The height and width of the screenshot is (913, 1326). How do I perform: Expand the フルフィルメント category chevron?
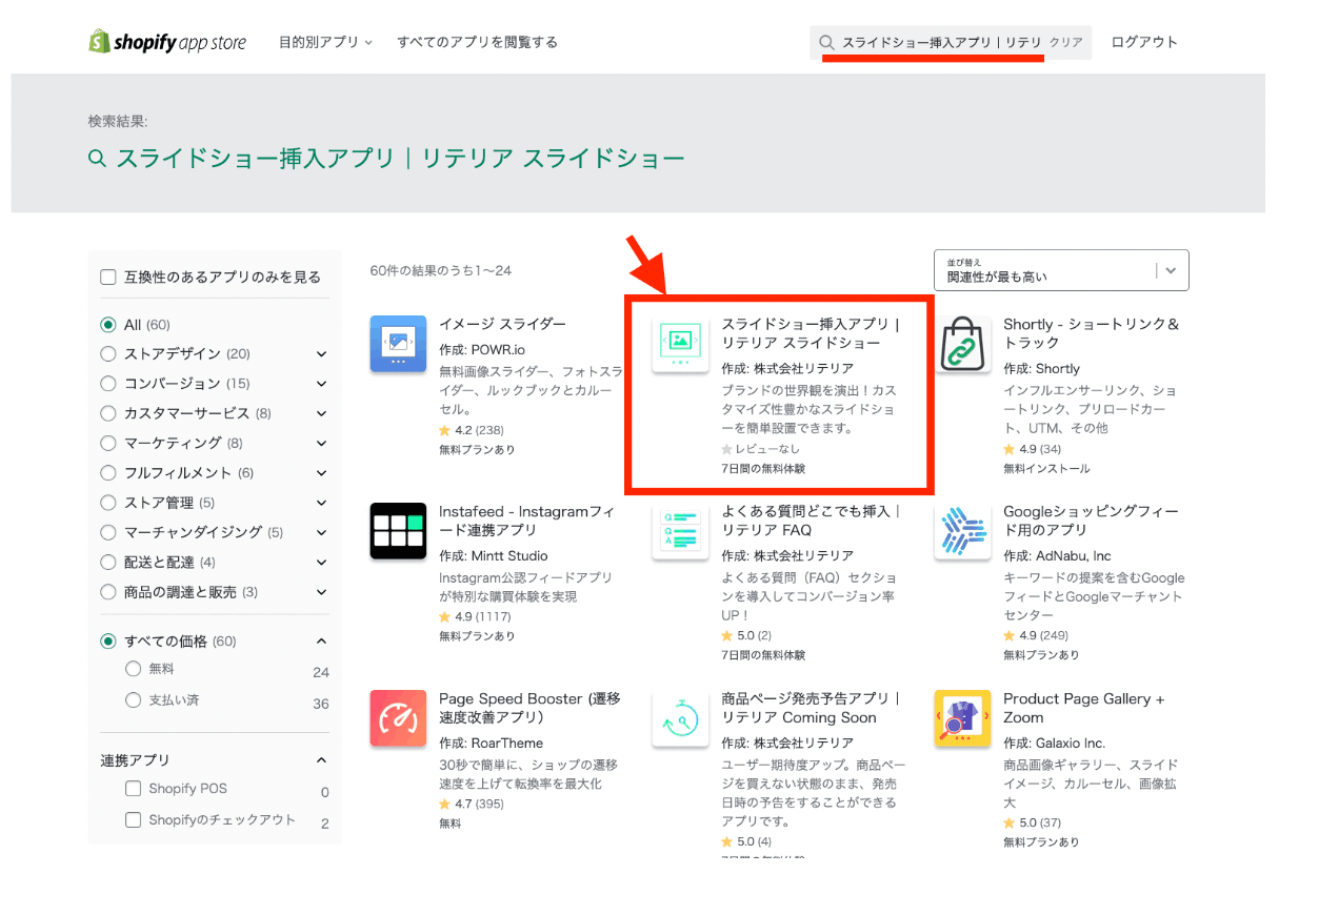[x=321, y=473]
